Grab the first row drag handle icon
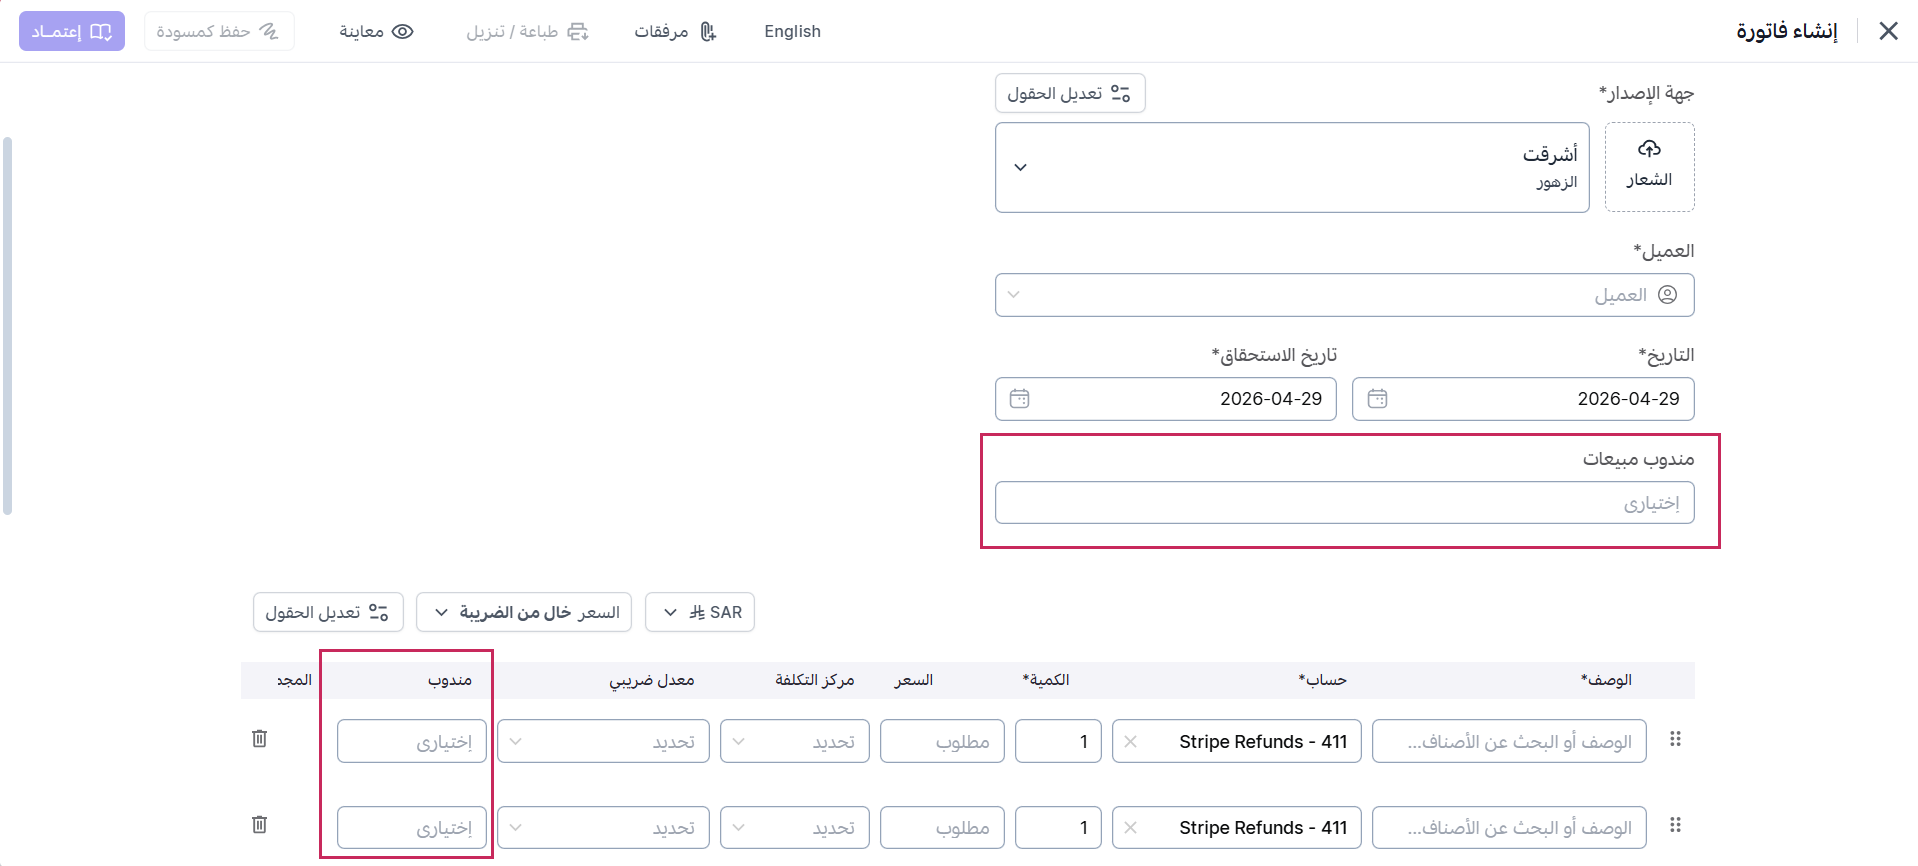Screen dimensions: 1918x866 (x=1675, y=739)
